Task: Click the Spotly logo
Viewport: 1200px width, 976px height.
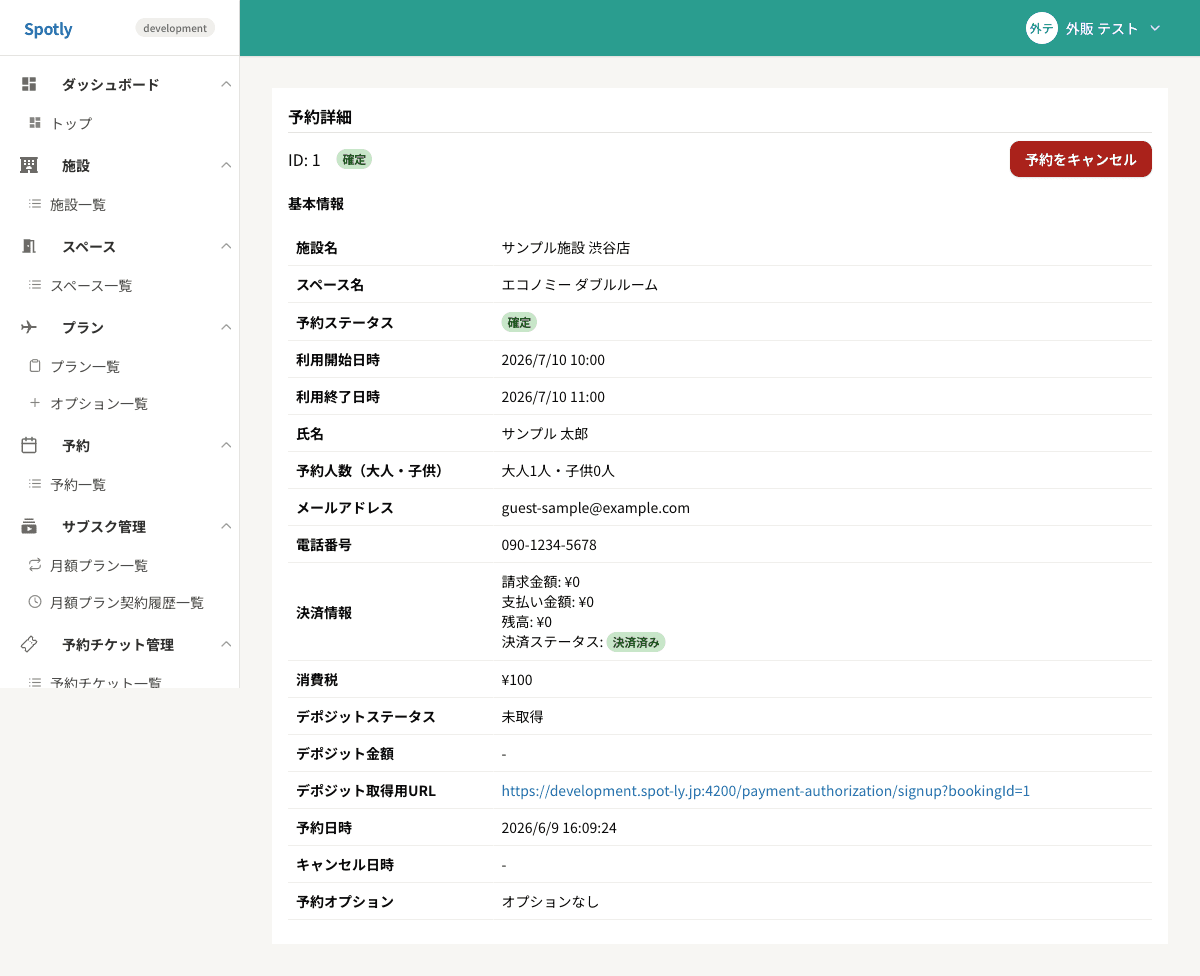Action: pyautogui.click(x=48, y=29)
